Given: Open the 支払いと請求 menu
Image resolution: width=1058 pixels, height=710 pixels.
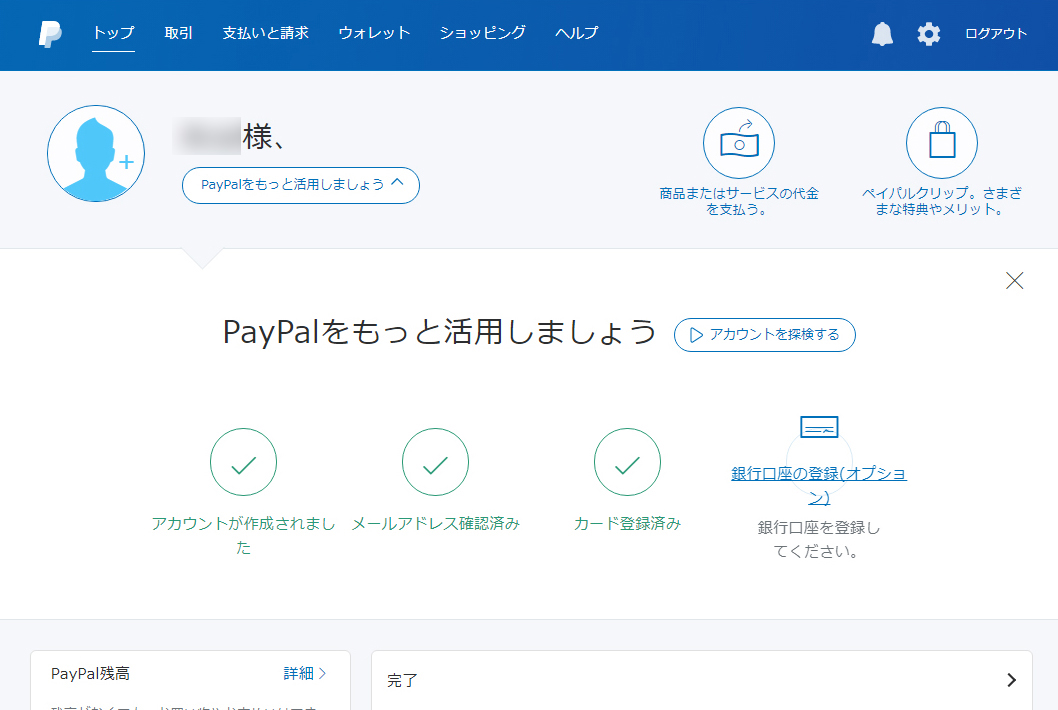Looking at the screenshot, I should click(265, 33).
